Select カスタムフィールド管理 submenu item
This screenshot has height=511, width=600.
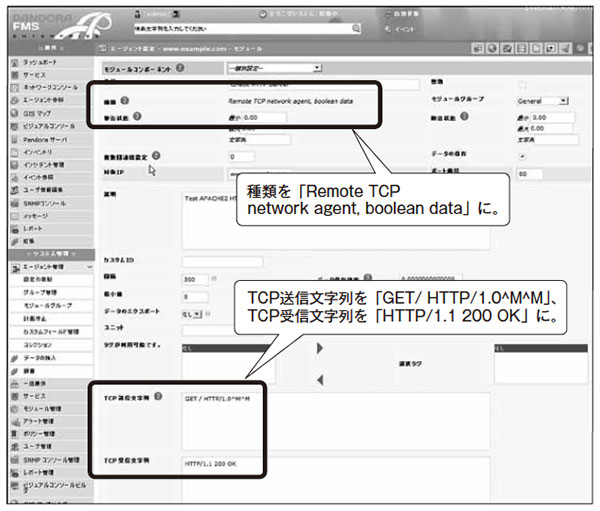pyautogui.click(x=51, y=332)
